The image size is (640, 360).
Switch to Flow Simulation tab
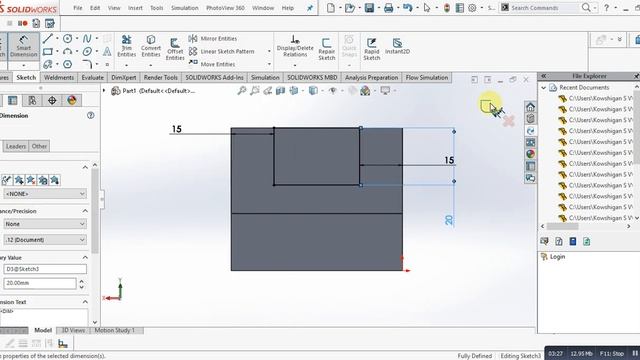tap(427, 78)
